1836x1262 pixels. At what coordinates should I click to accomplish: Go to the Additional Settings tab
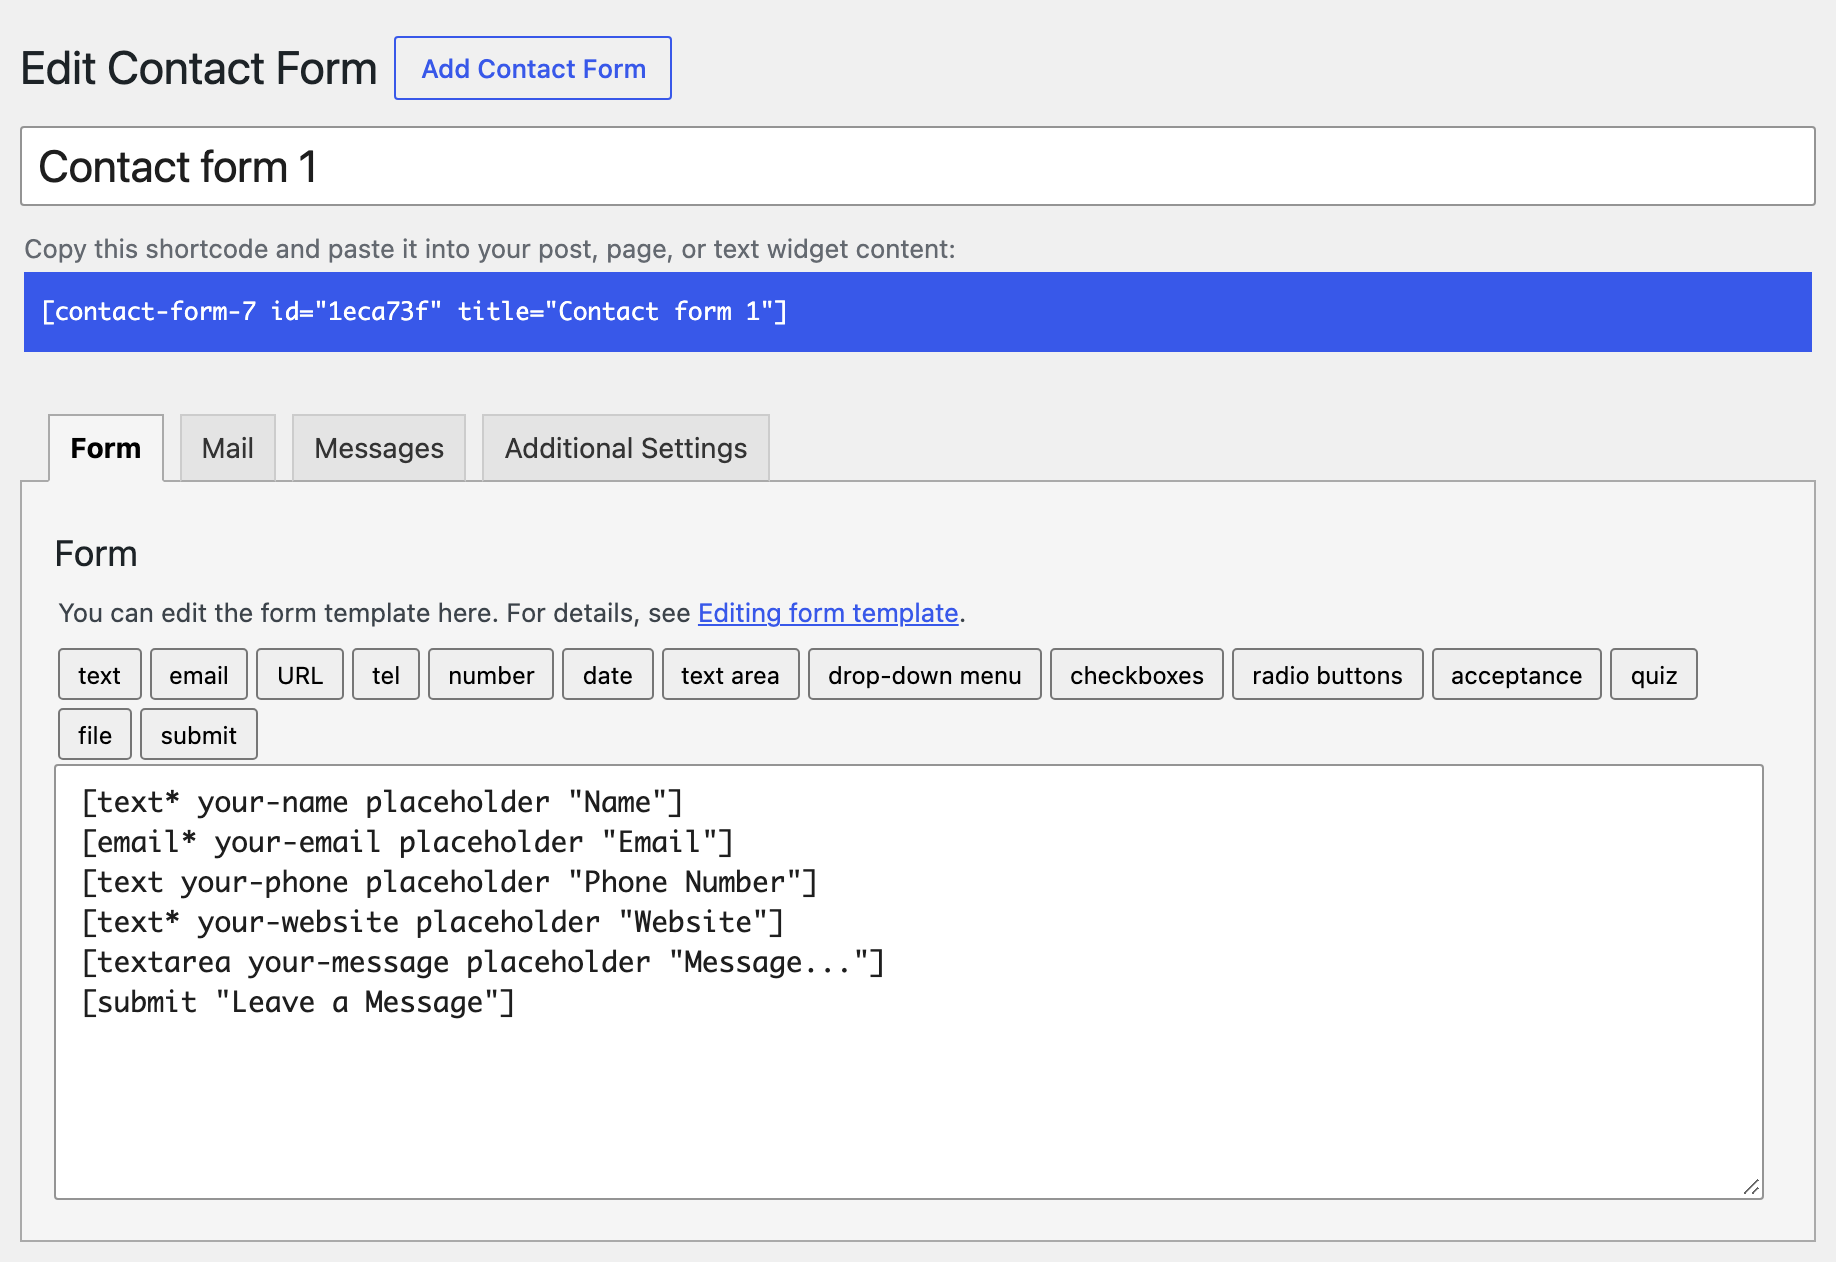(626, 448)
